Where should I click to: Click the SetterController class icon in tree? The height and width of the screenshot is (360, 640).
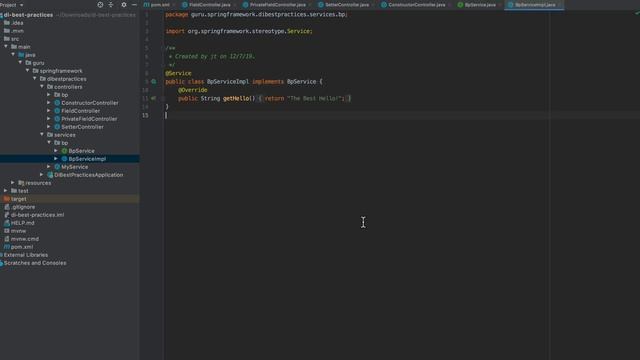point(57,127)
